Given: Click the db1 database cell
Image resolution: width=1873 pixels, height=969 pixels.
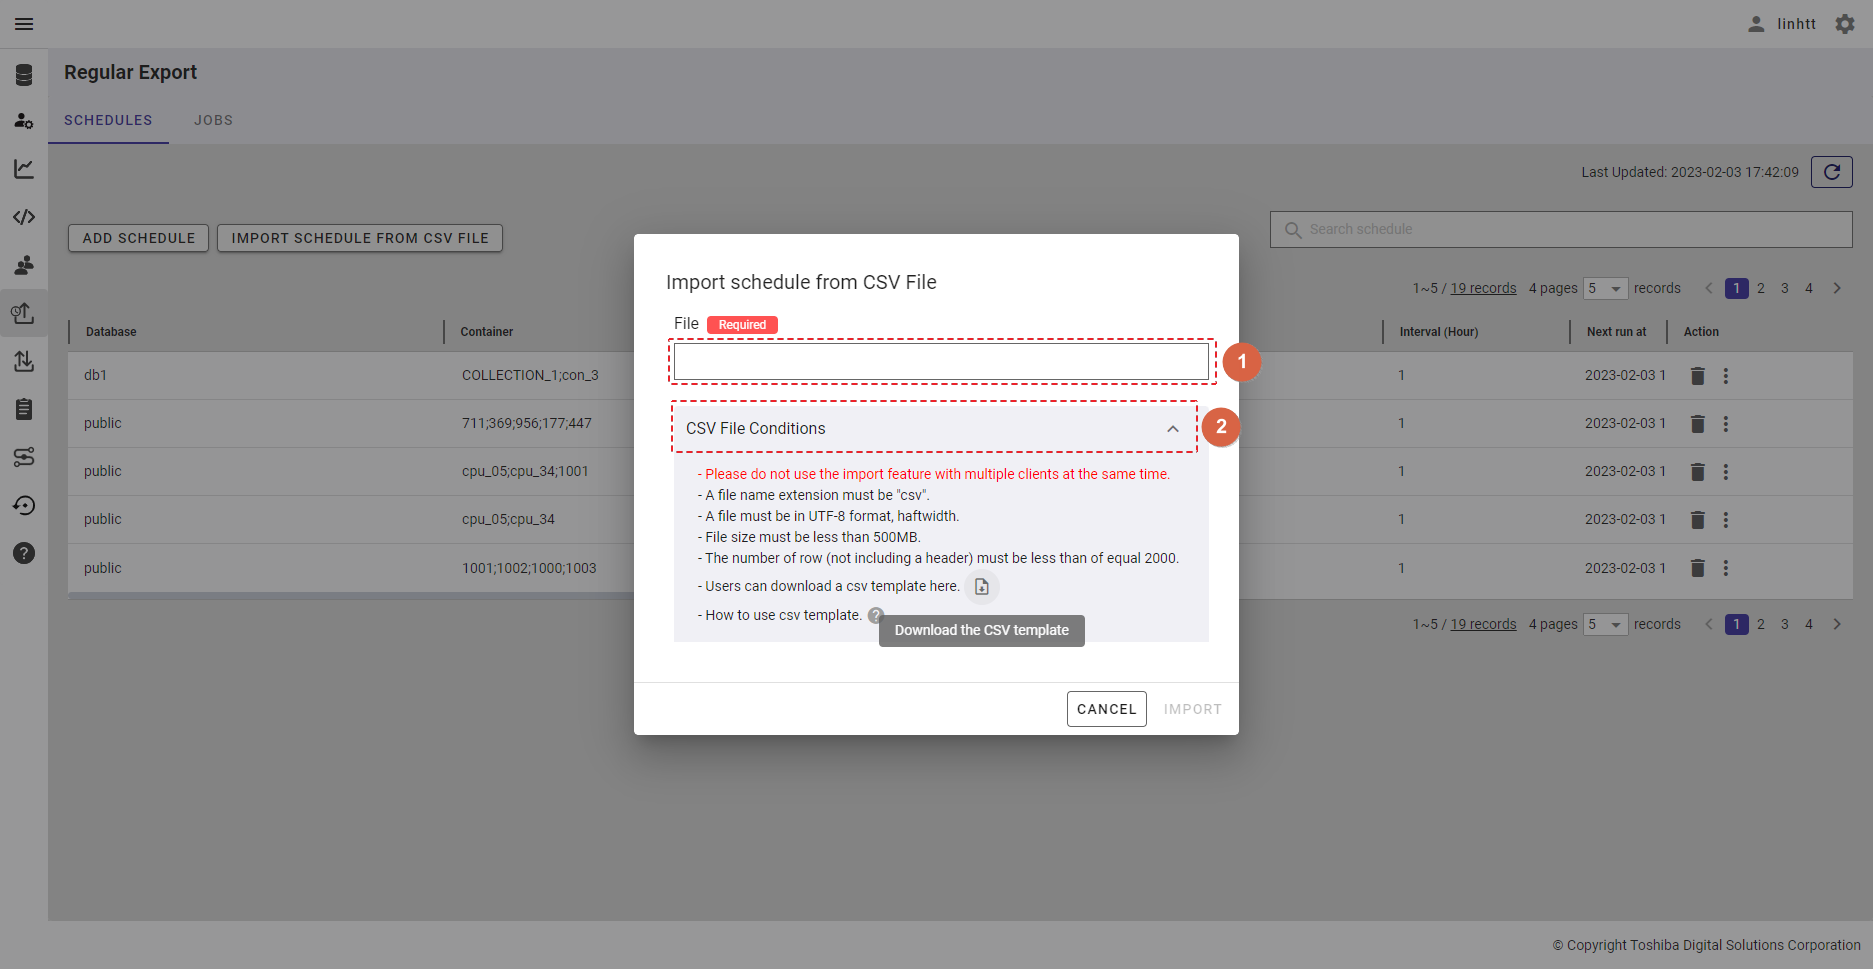Looking at the screenshot, I should click(95, 375).
